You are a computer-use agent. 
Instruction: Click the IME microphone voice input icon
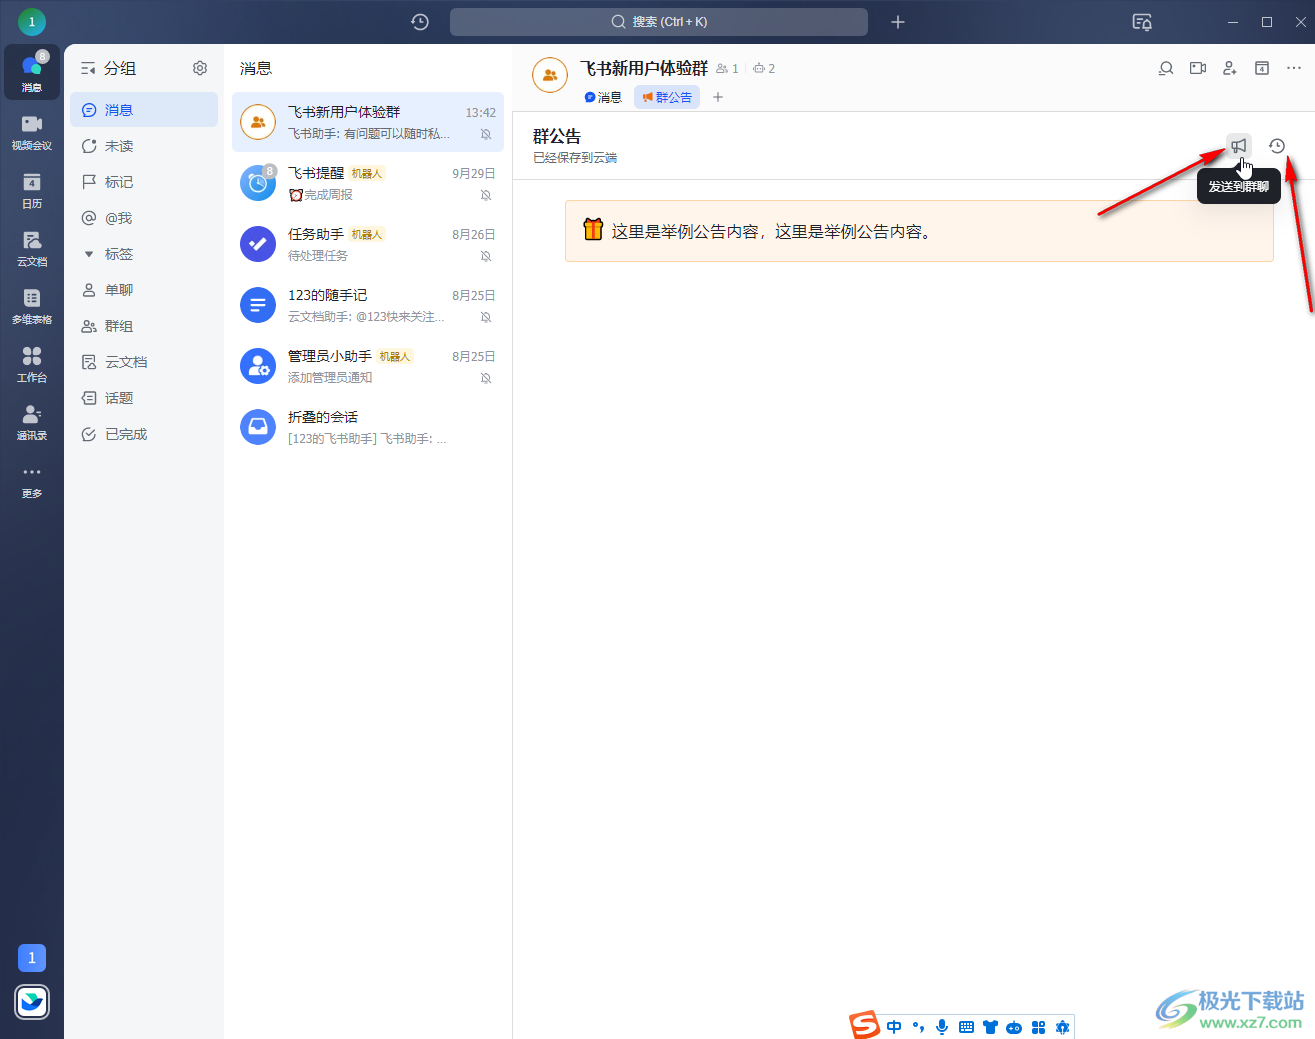tap(942, 1027)
